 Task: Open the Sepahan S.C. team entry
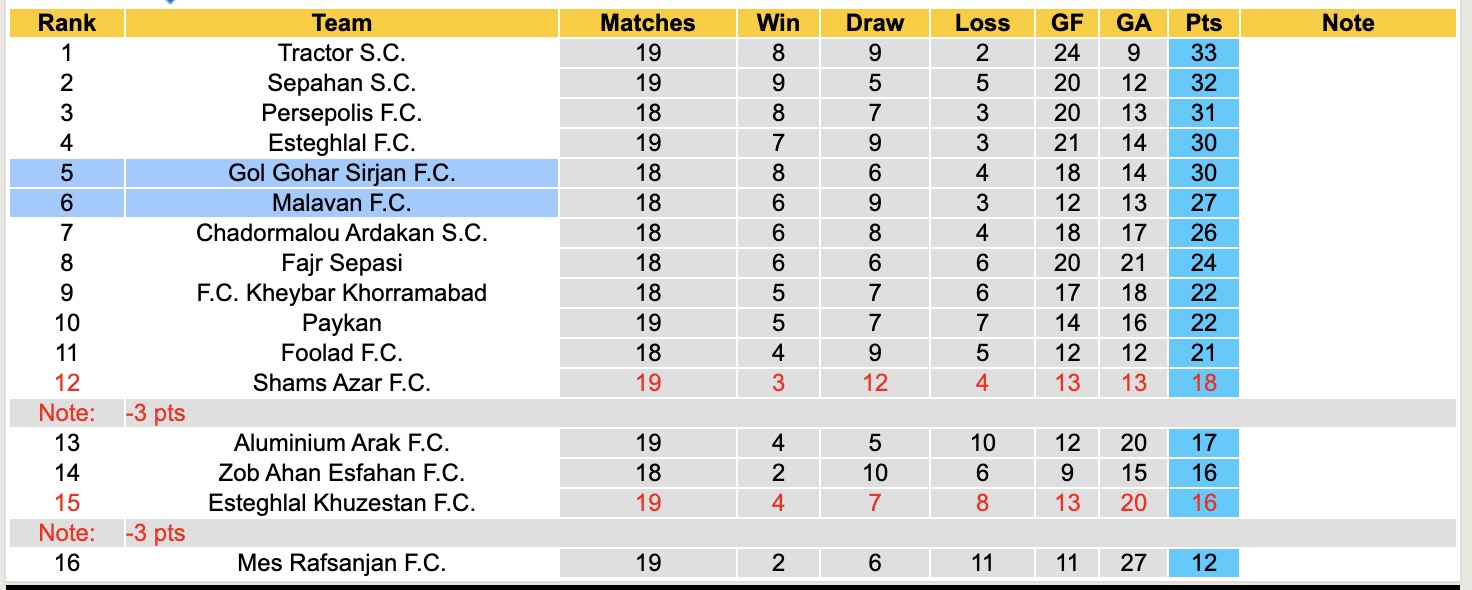(341, 83)
